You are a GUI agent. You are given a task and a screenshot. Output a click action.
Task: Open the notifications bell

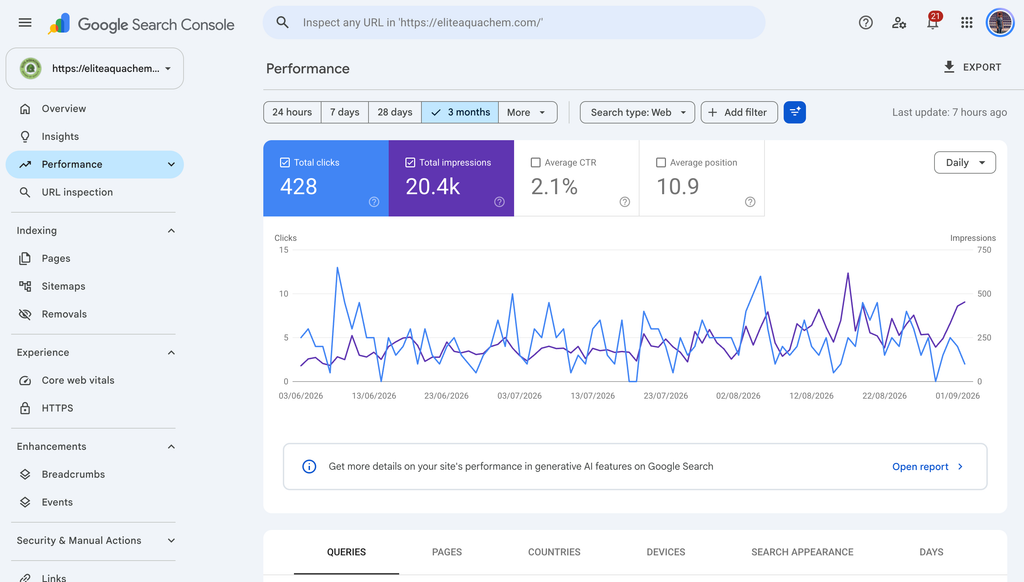[933, 23]
